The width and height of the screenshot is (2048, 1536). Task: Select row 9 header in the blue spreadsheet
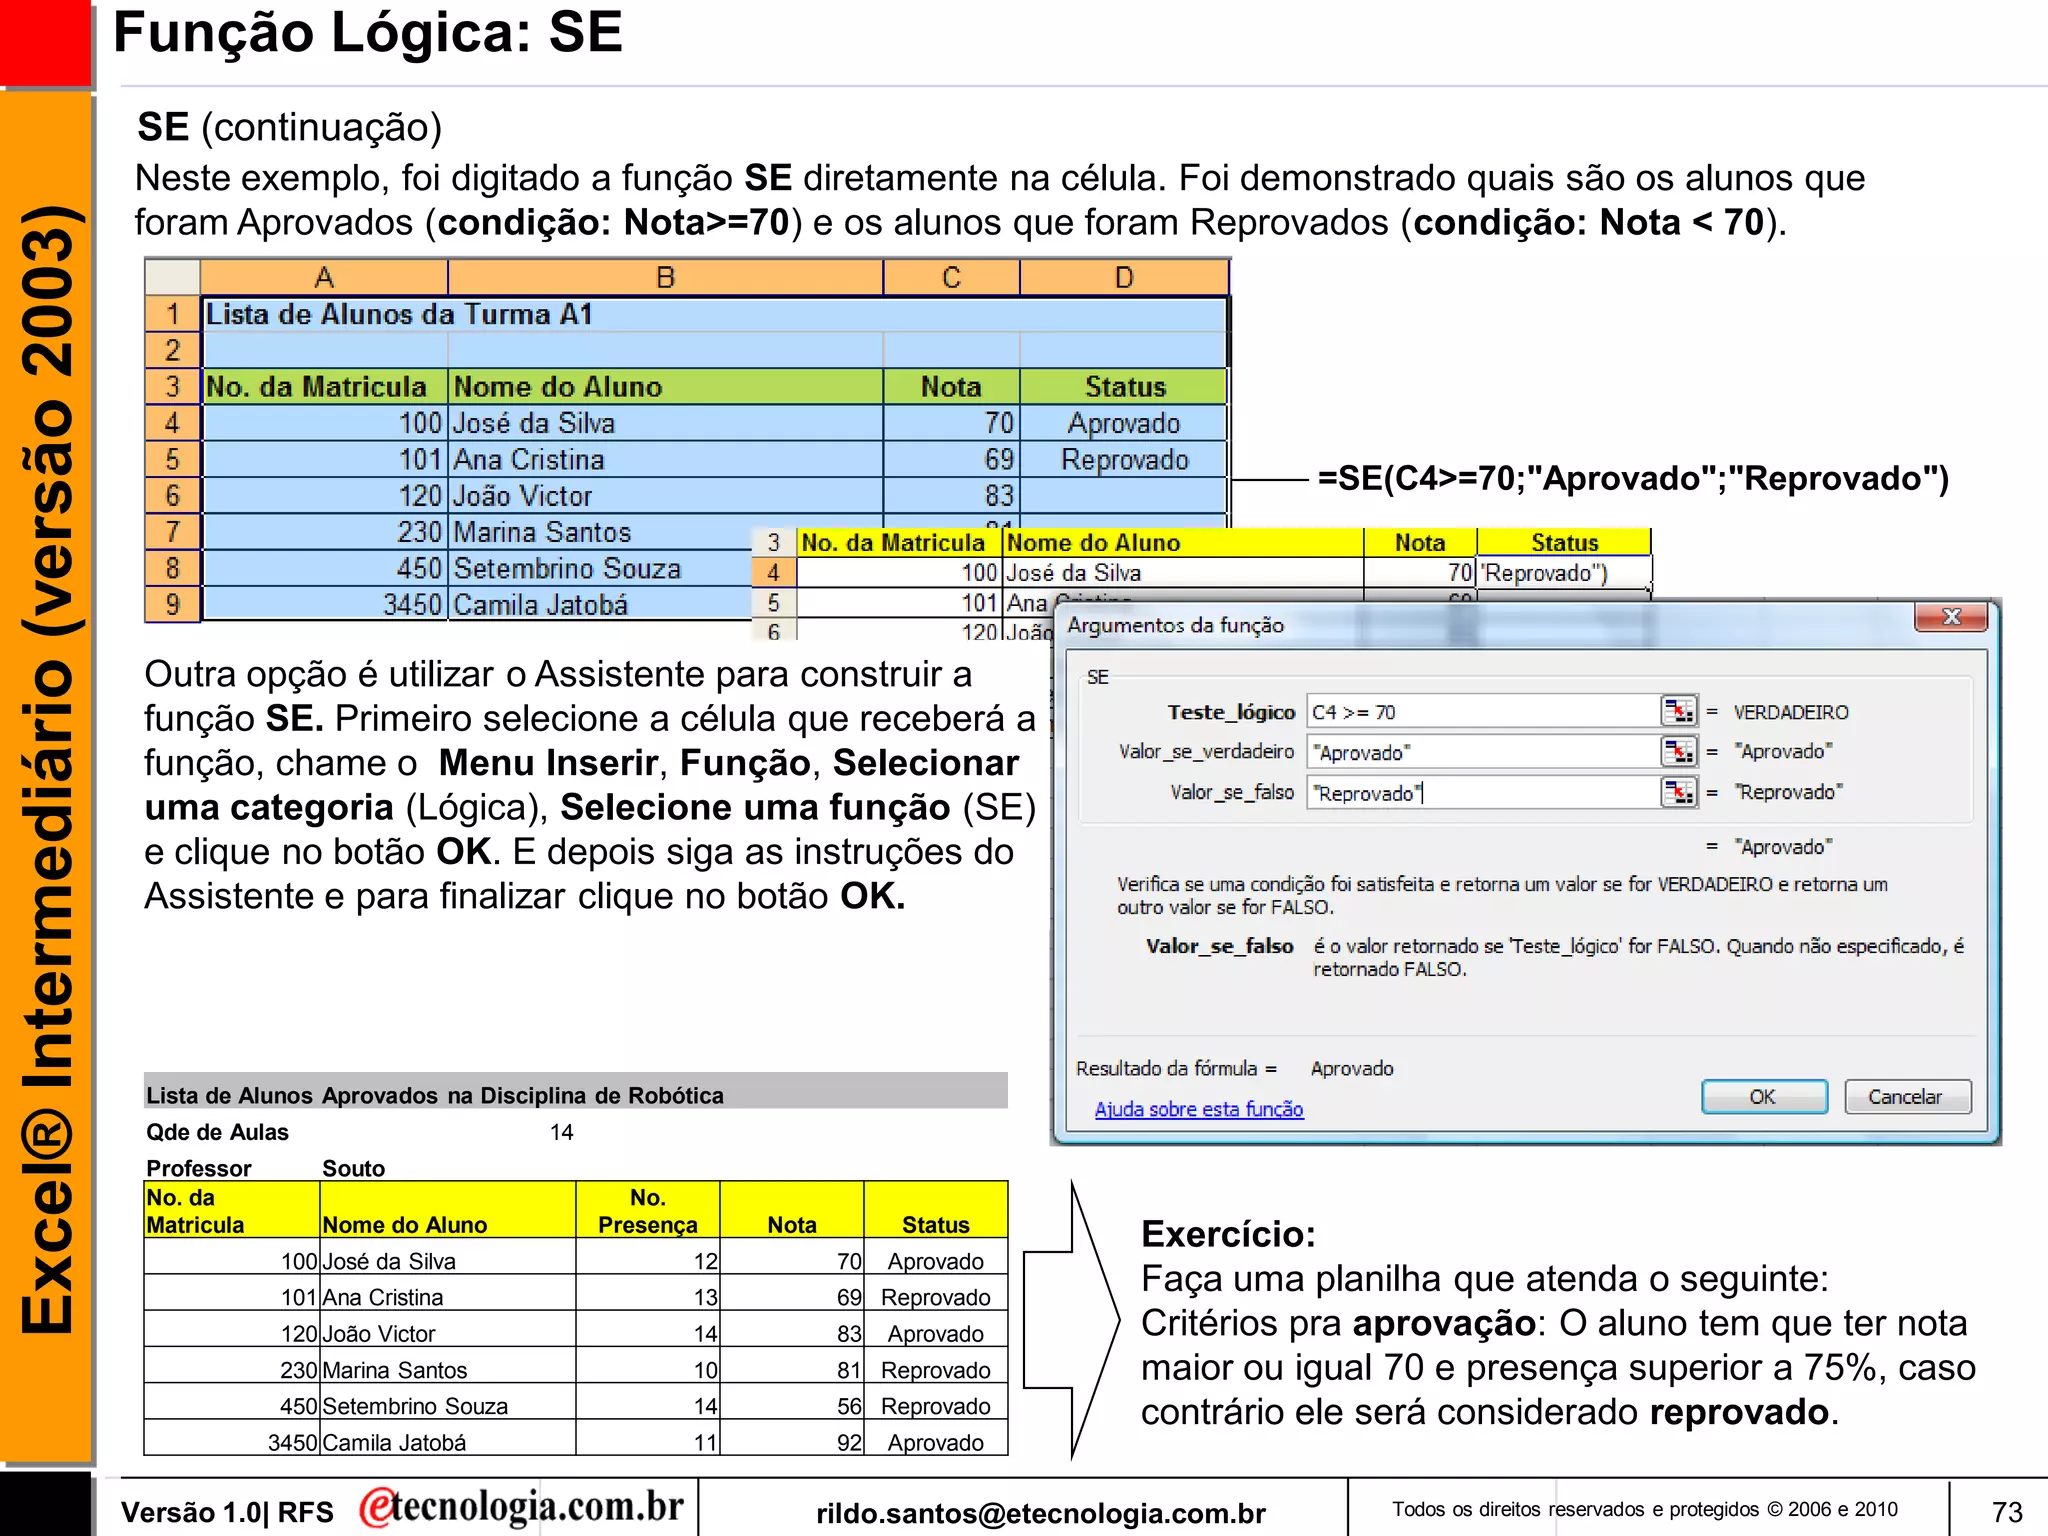tap(172, 604)
